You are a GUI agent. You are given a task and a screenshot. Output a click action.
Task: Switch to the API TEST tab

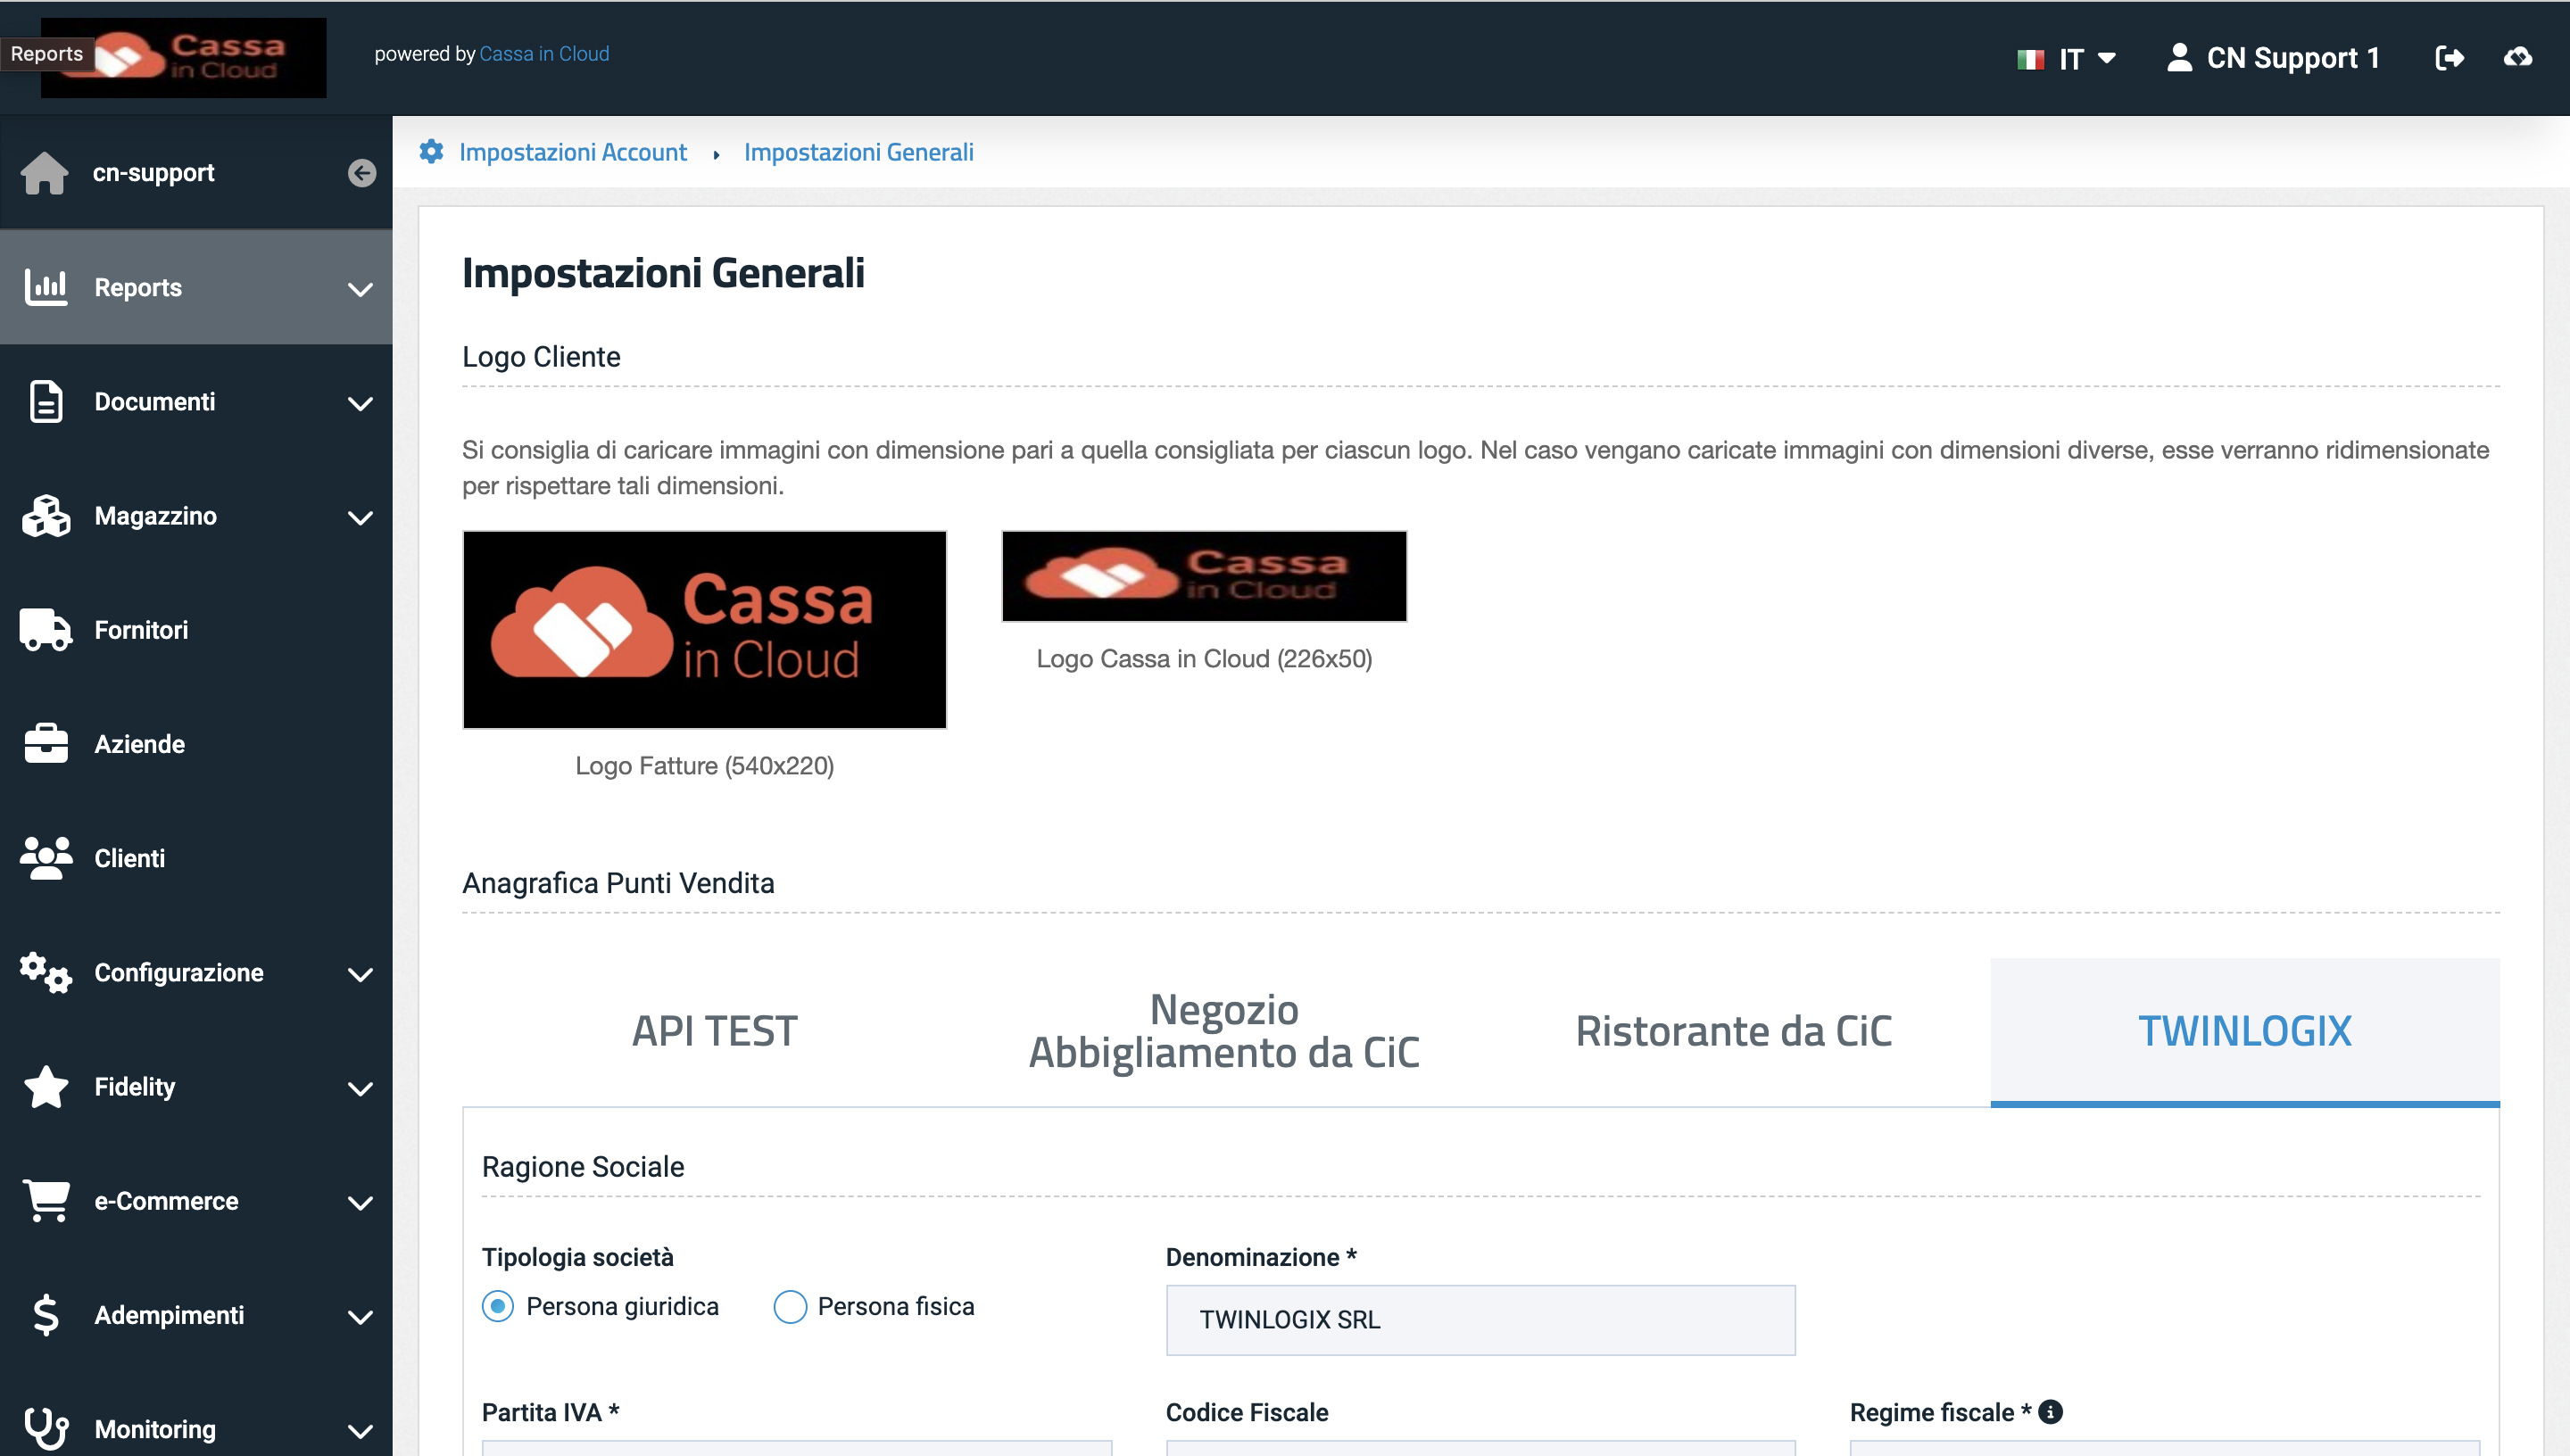point(715,1031)
